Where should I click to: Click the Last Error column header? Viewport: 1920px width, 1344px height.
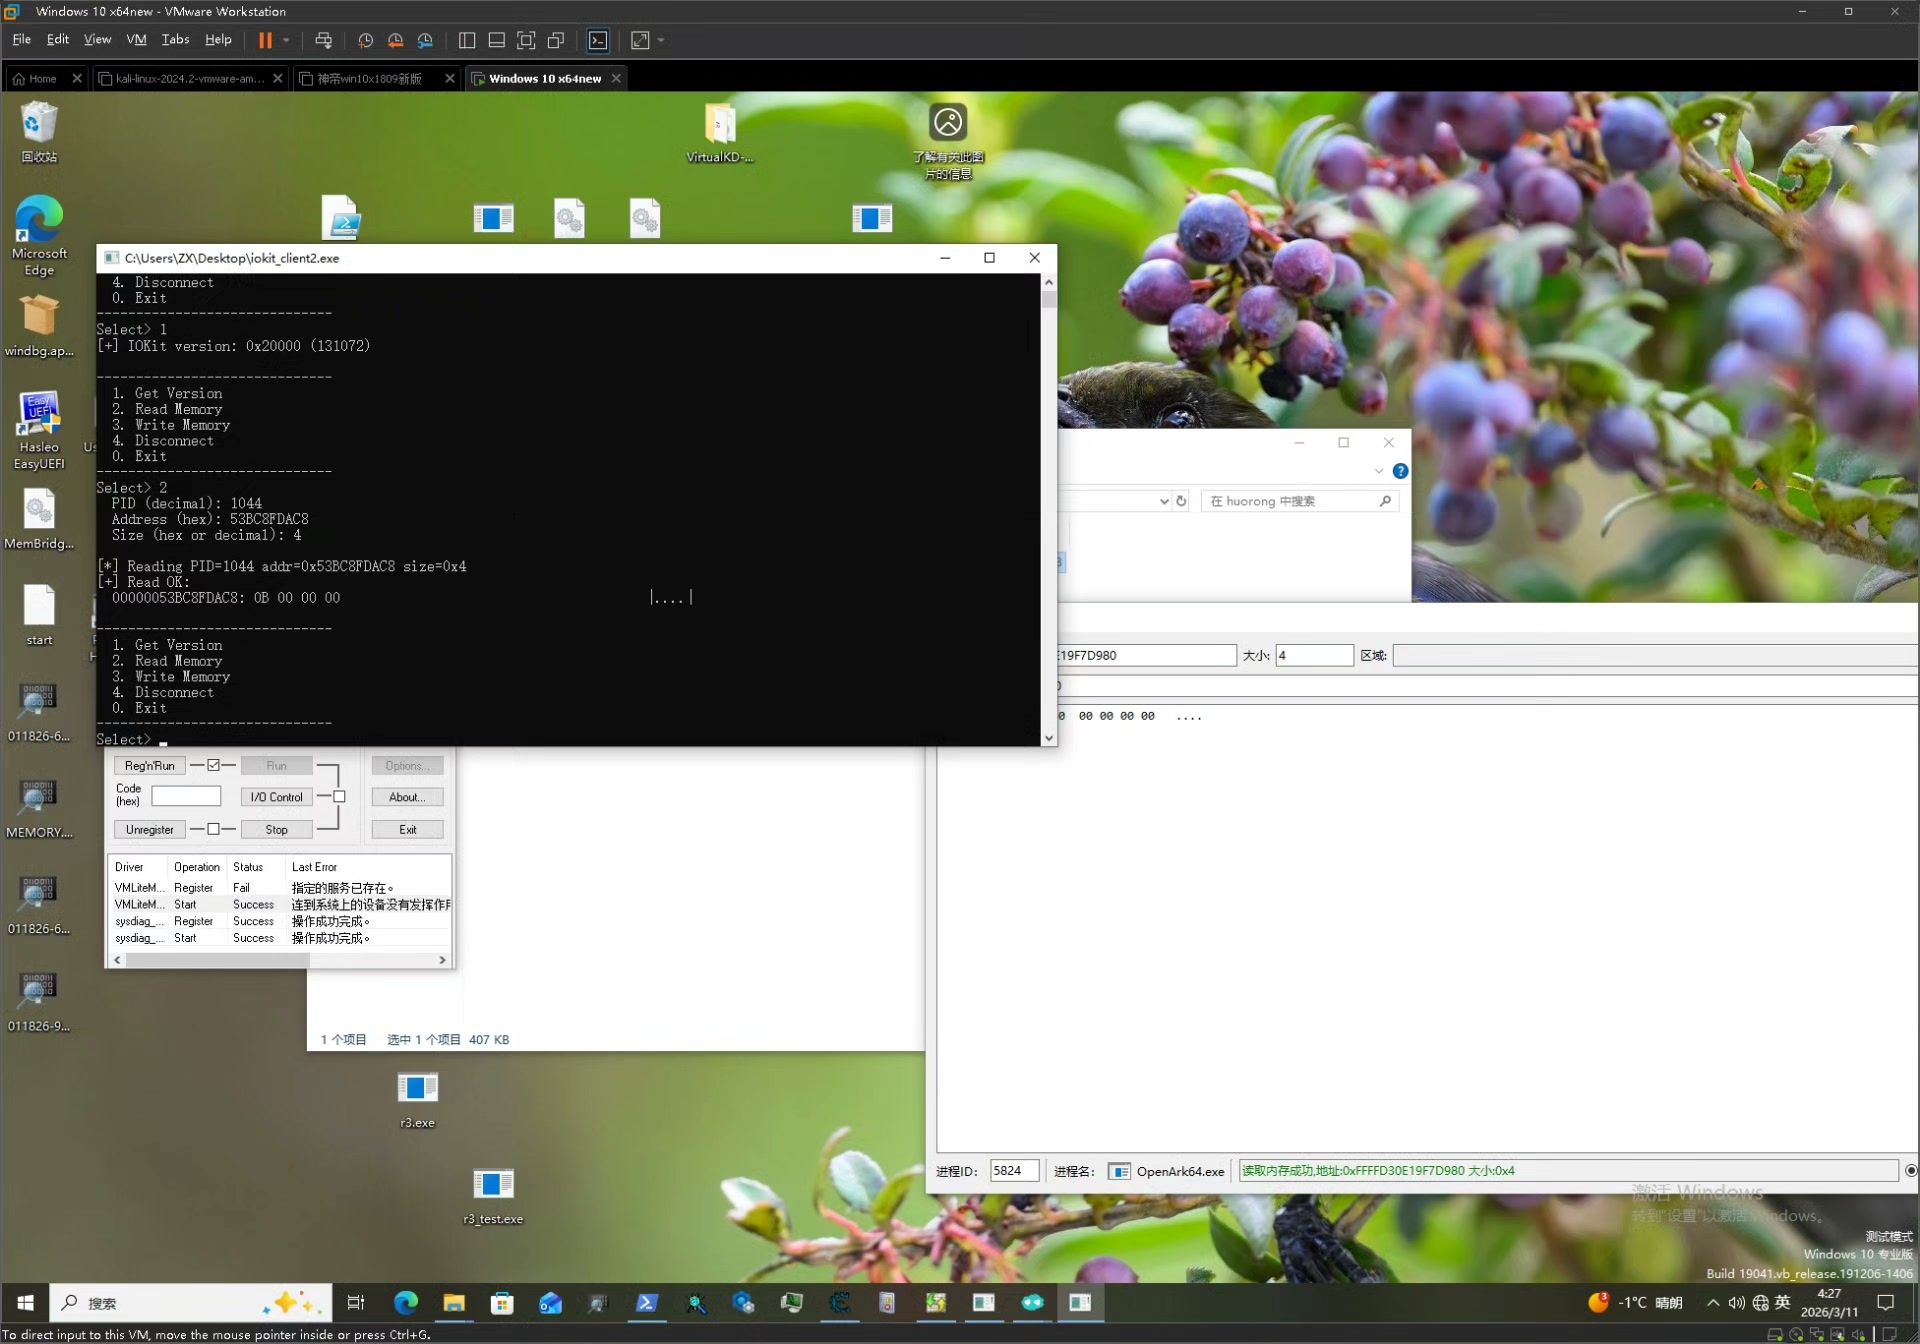click(x=314, y=867)
